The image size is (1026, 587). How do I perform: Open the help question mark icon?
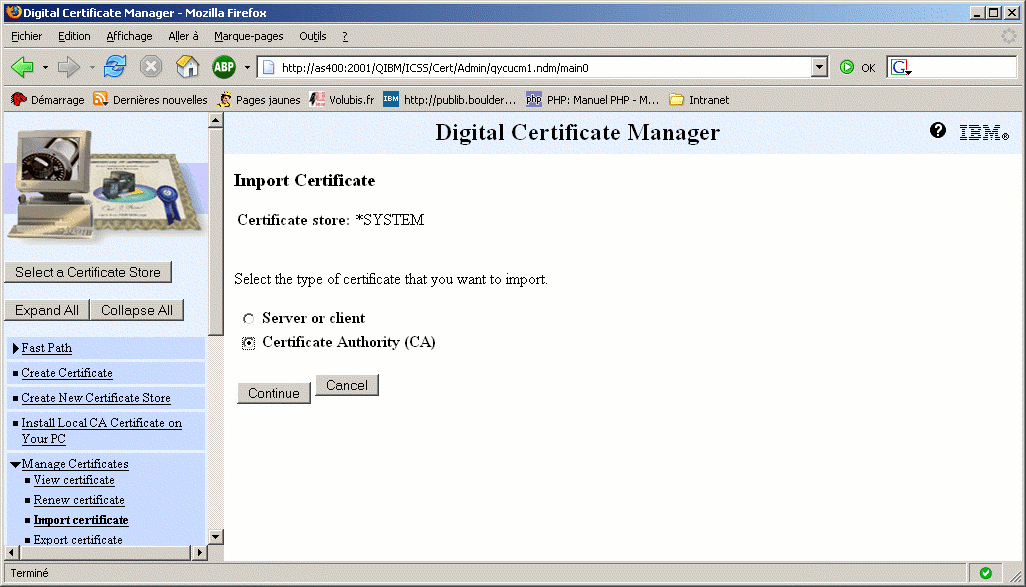coord(938,130)
